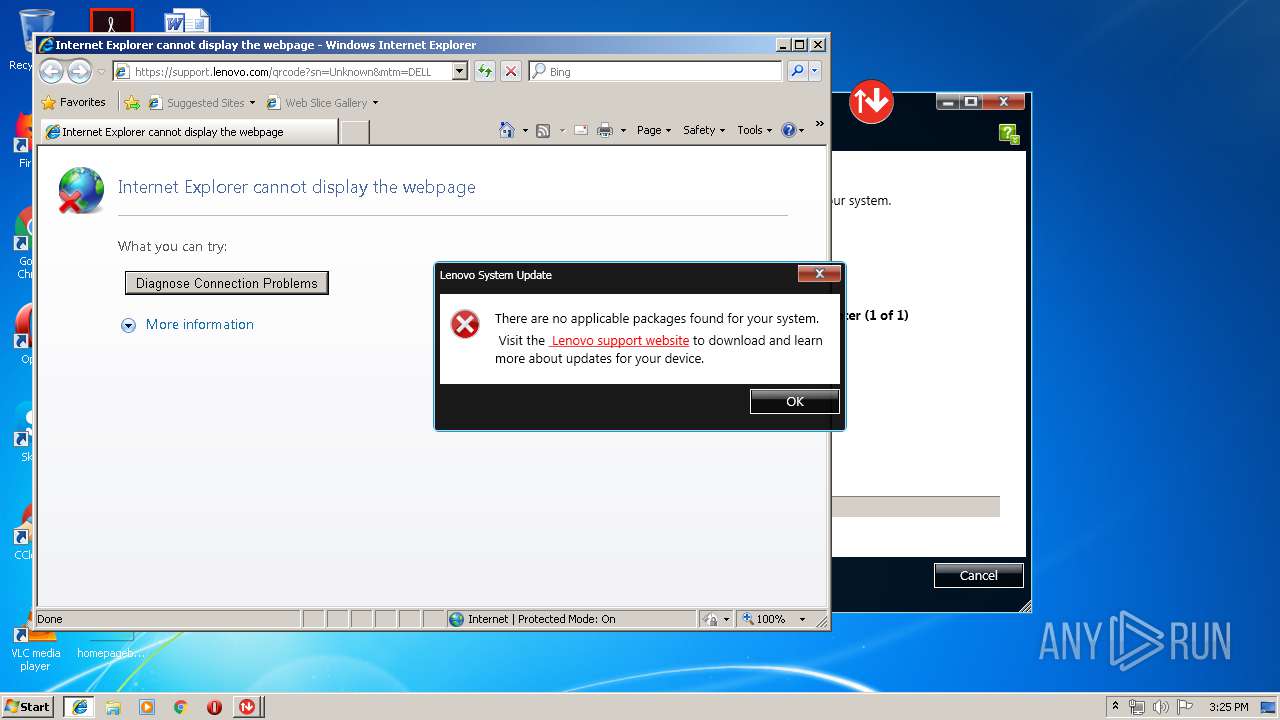Open the Safety menu

[x=704, y=130]
